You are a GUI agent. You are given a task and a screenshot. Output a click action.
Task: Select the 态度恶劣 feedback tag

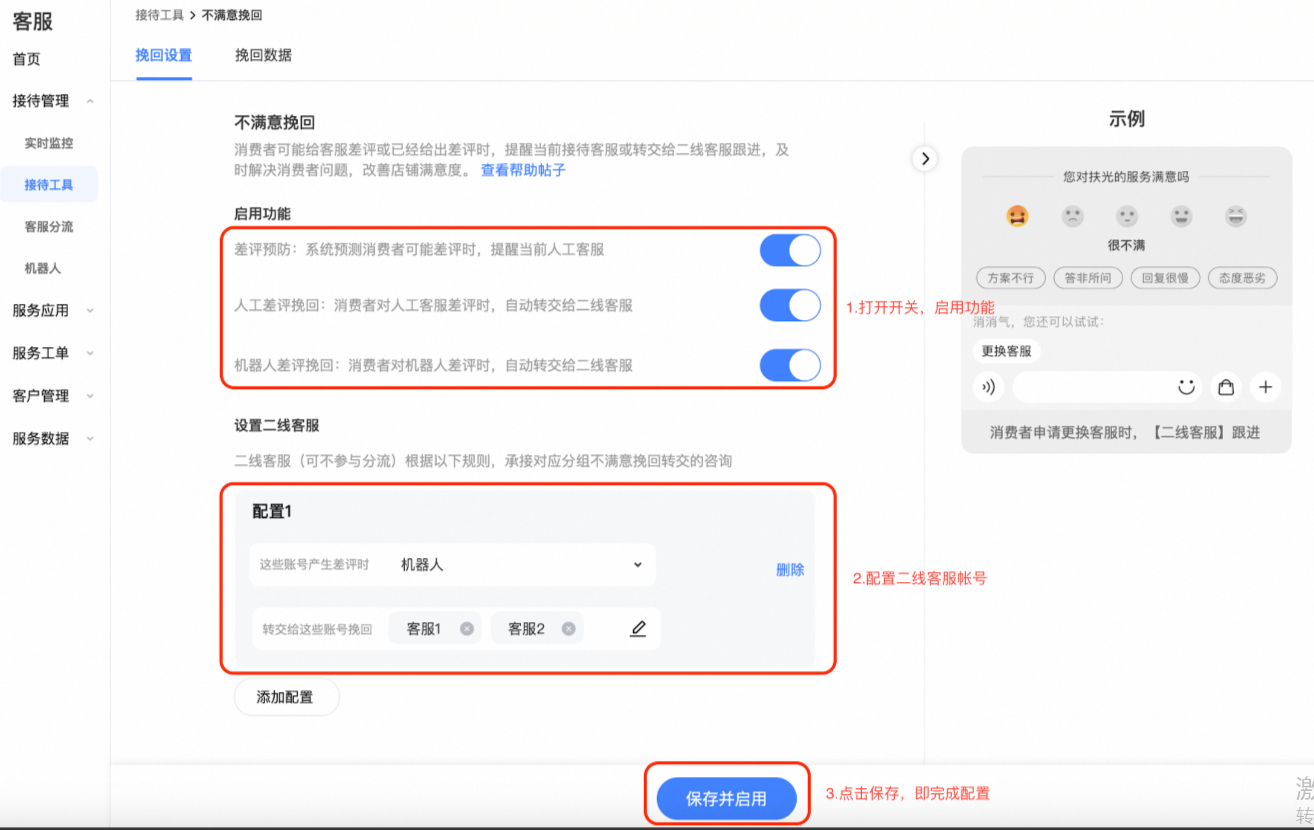[1242, 278]
